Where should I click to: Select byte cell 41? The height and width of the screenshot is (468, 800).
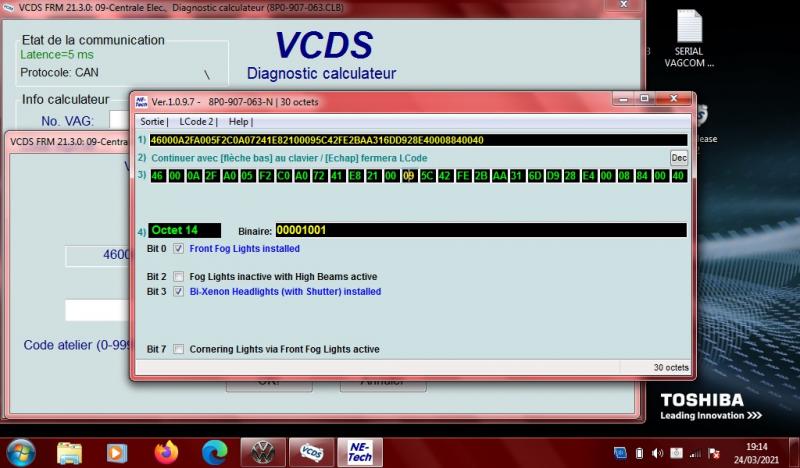tap(337, 176)
